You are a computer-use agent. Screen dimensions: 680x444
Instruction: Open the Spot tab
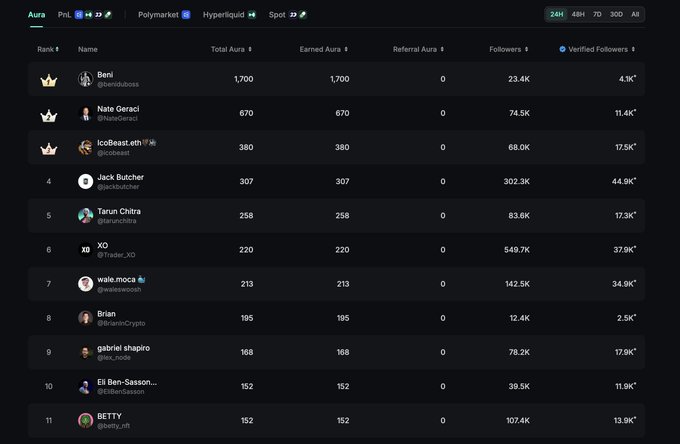coord(288,15)
